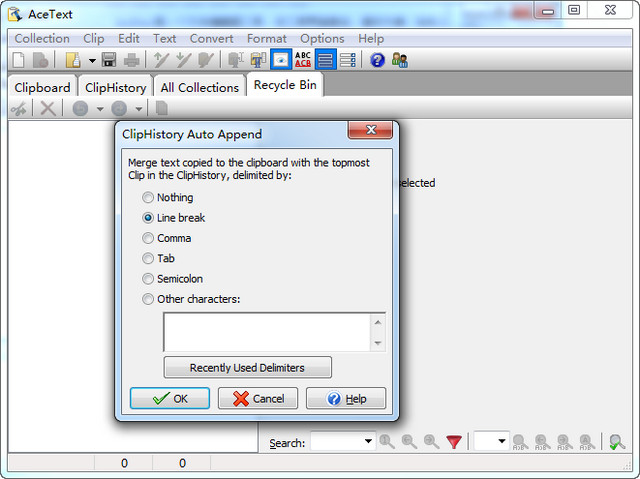Open Recently Used Delimiters list
Viewport: 640px width, 479px height.
(247, 368)
